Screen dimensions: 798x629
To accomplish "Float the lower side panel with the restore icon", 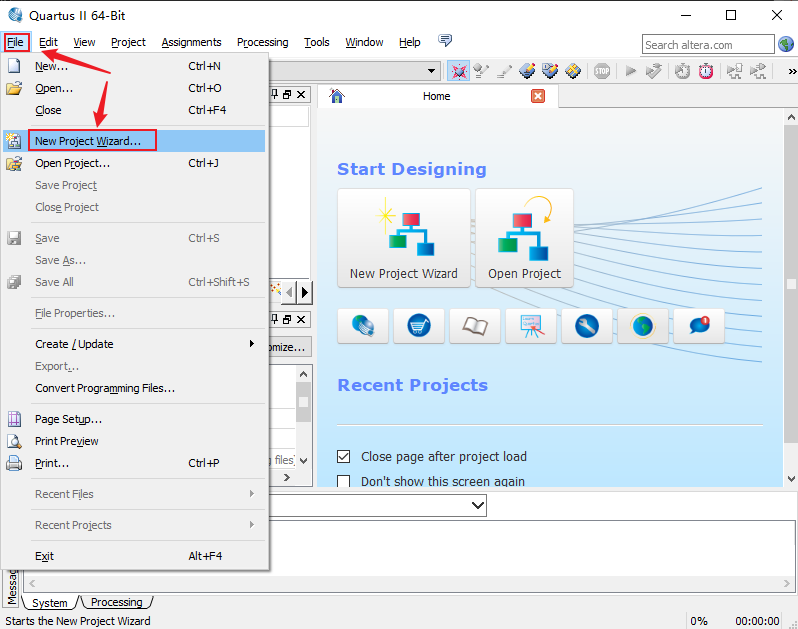I will coord(287,320).
